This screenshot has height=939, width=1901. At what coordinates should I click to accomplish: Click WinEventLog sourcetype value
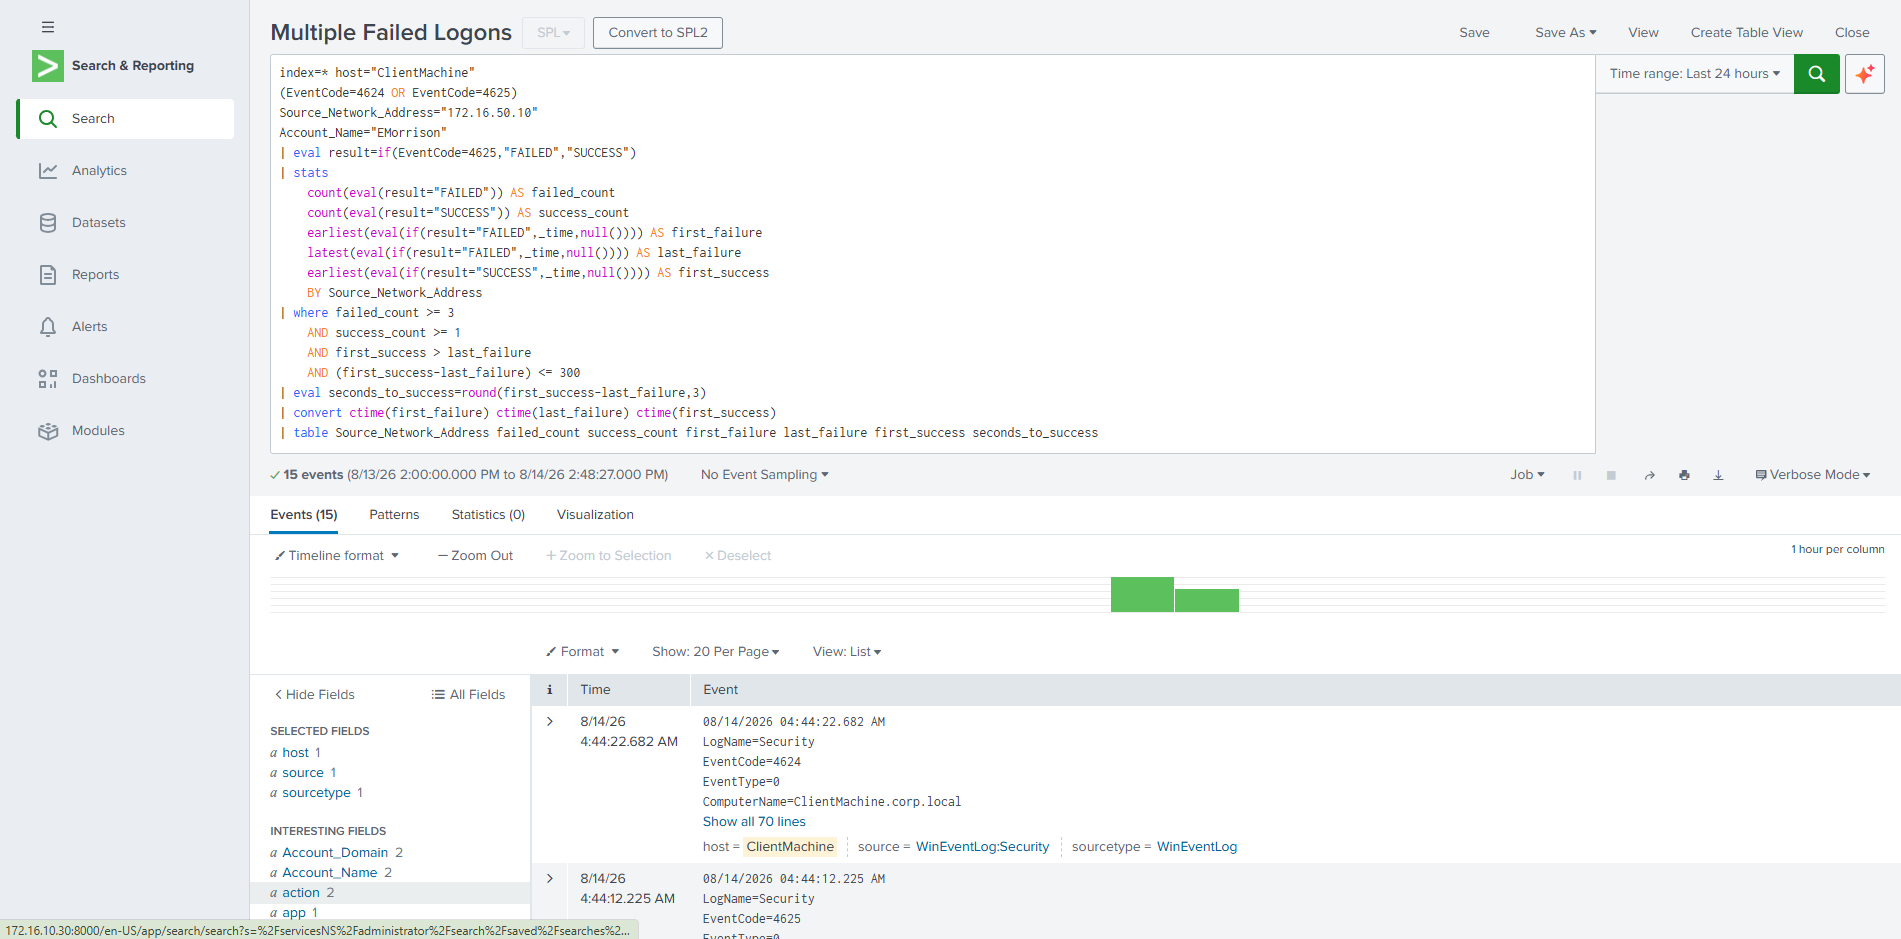(x=1197, y=847)
